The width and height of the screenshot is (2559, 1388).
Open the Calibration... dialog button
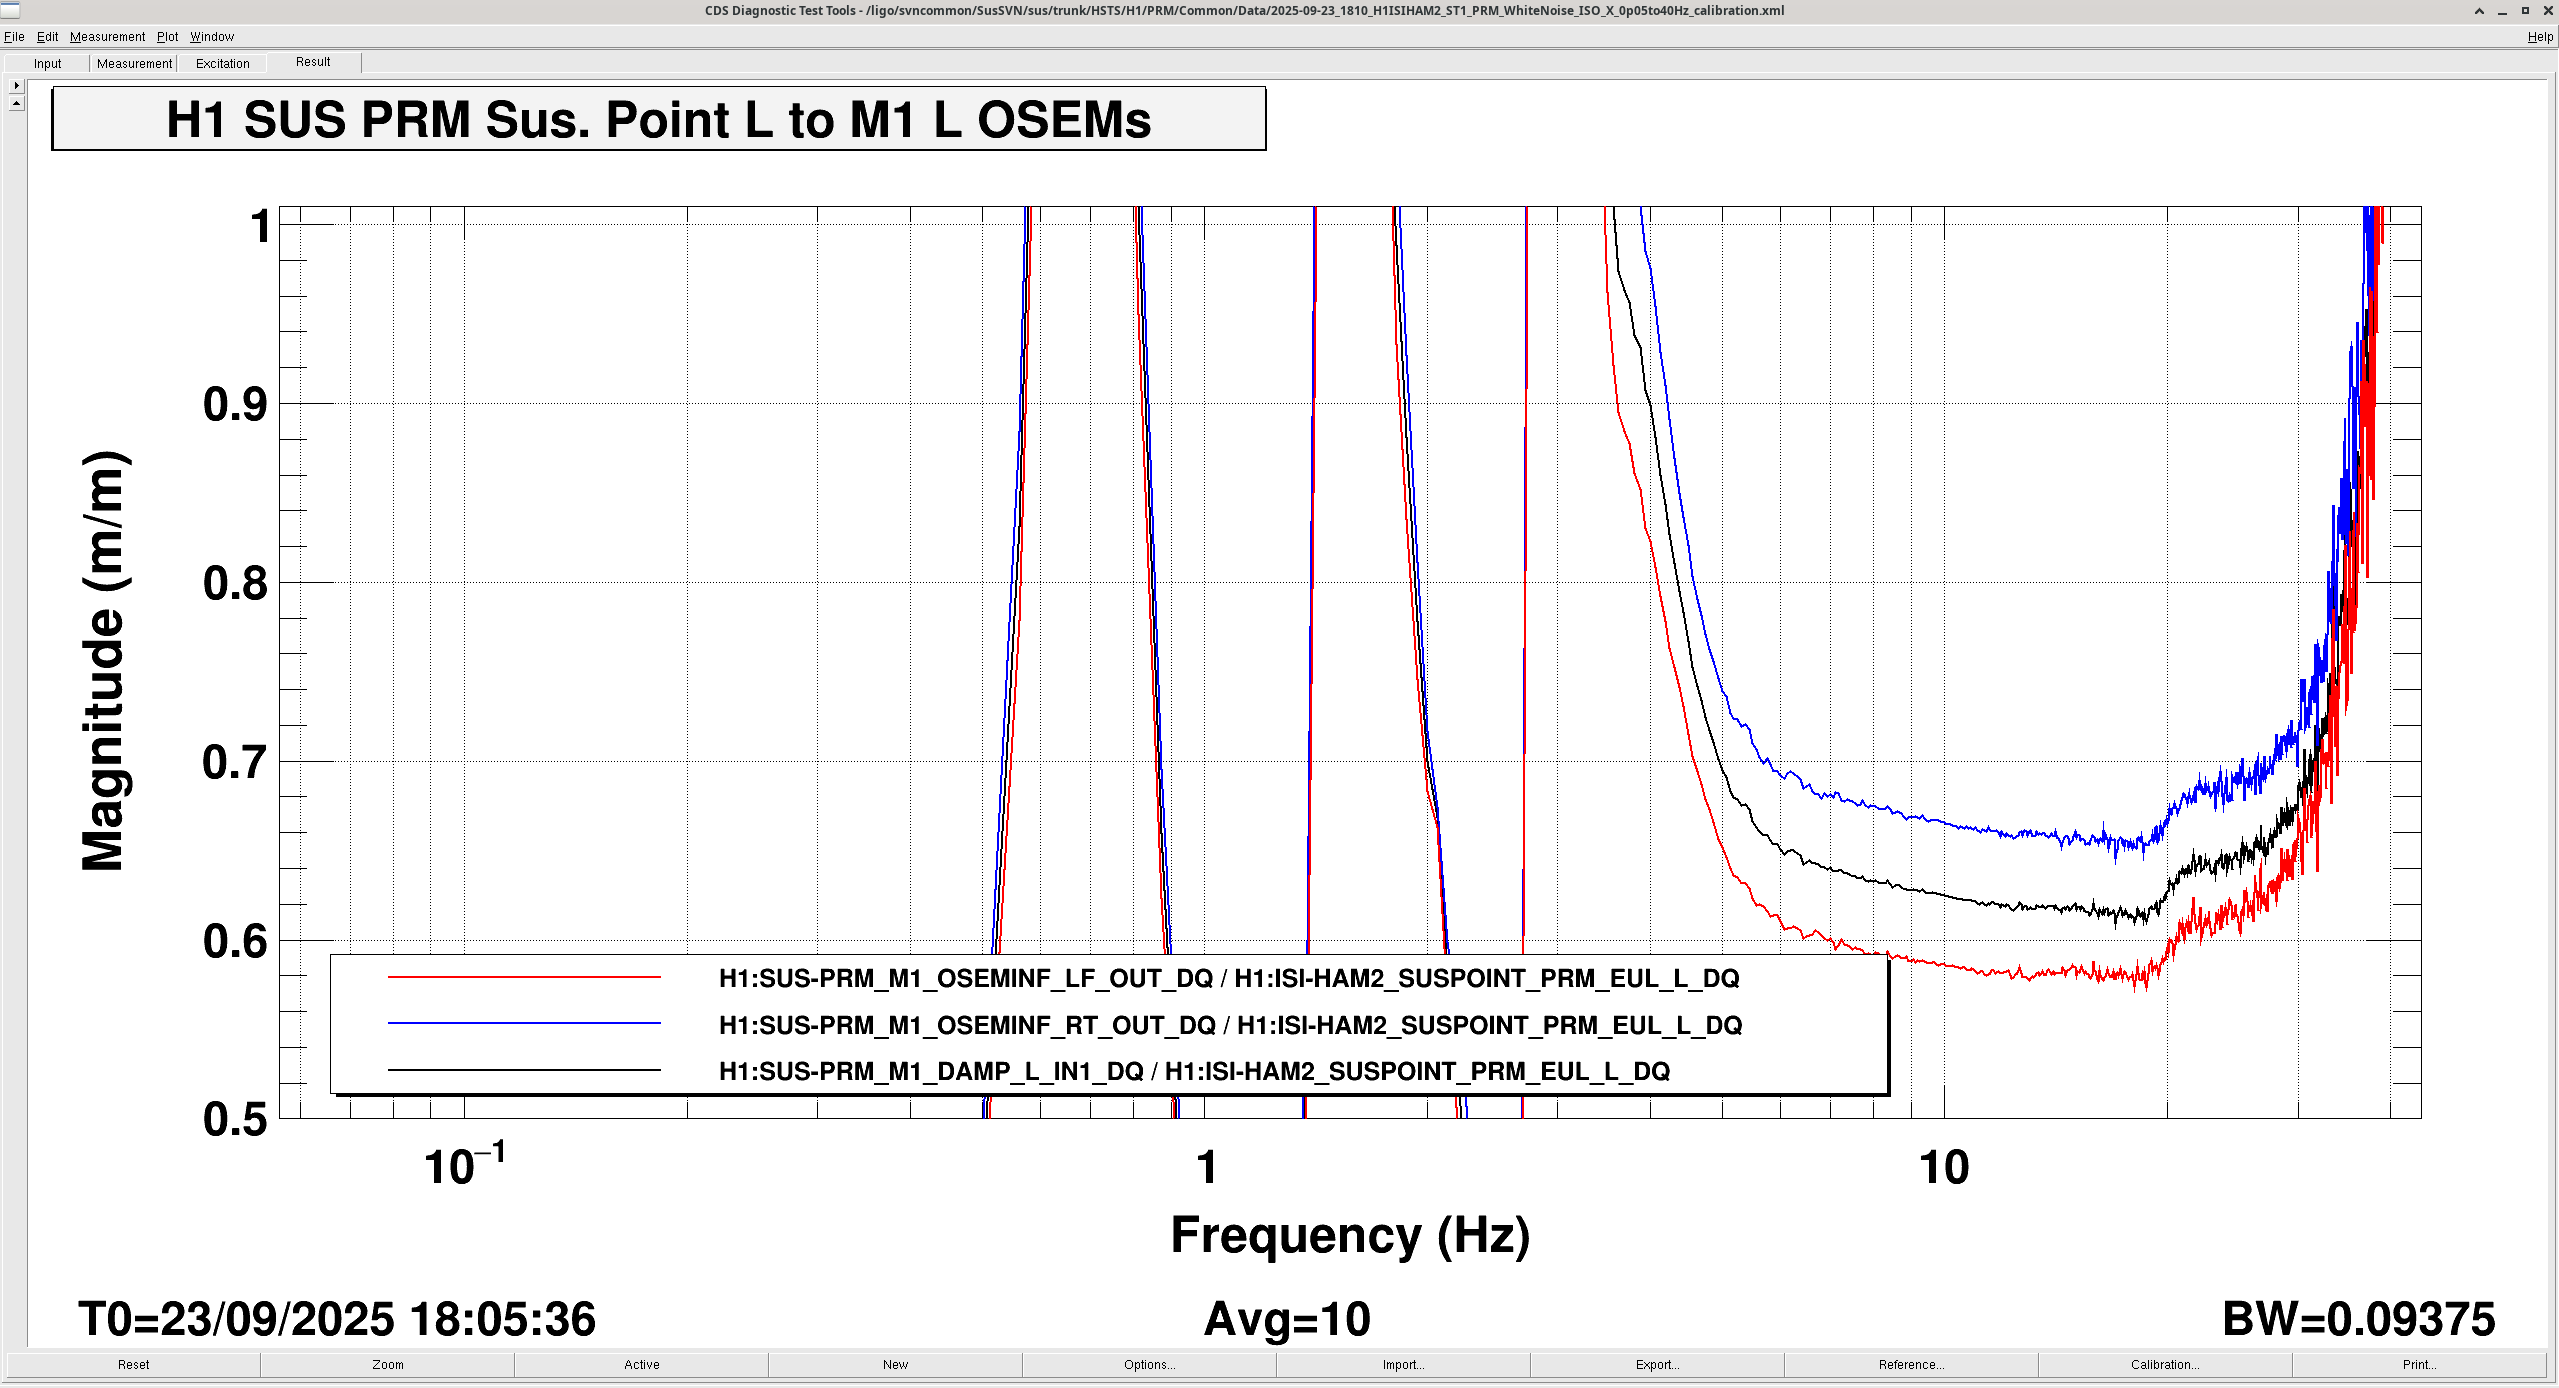(2164, 1364)
